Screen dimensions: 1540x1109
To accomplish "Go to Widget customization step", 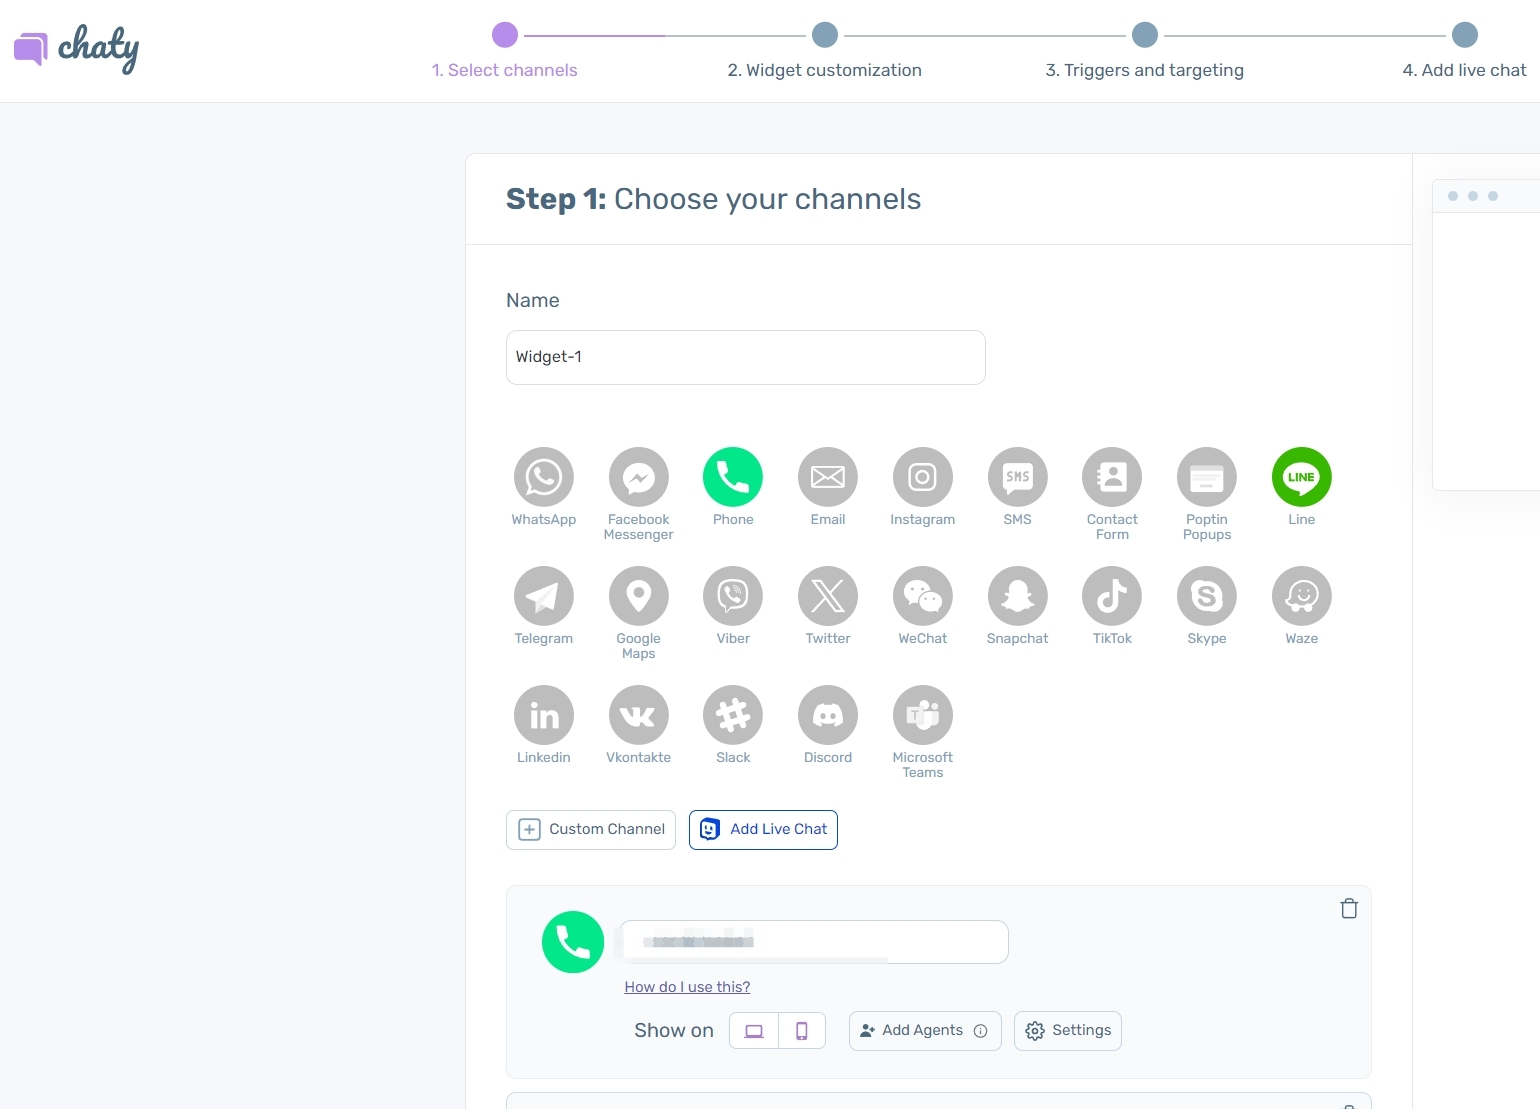I will pos(824,36).
